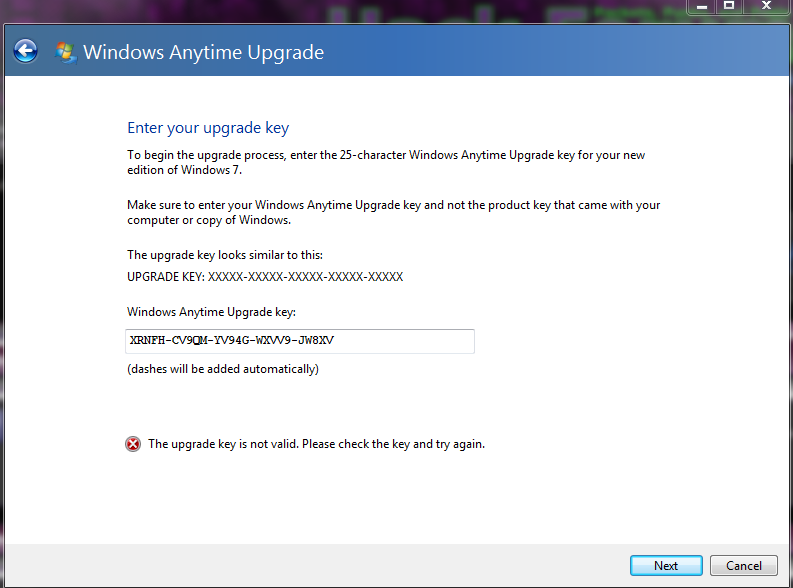Screen dimensions: 793x588
Task: Close the Anytime Upgrade window
Action: (x=766, y=6)
